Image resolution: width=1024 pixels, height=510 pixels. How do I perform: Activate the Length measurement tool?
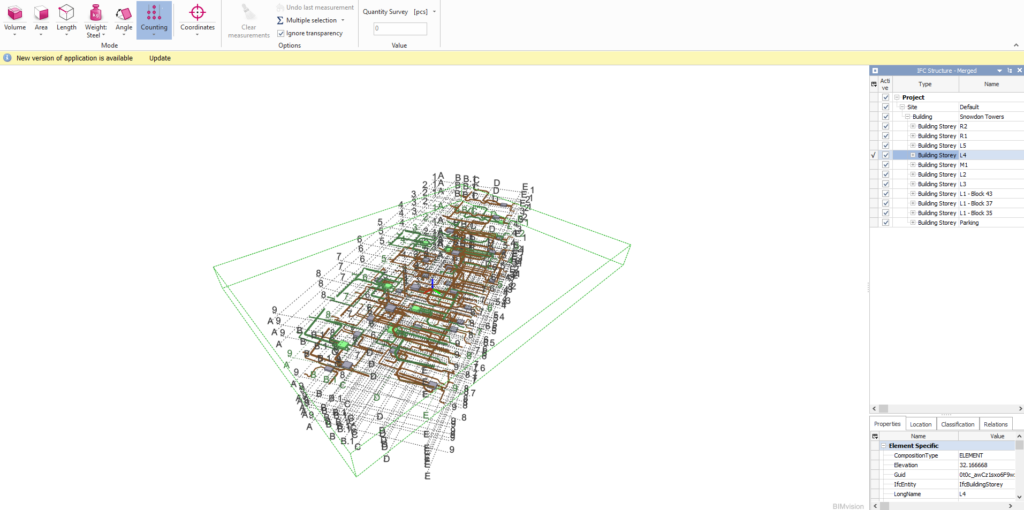pos(66,17)
